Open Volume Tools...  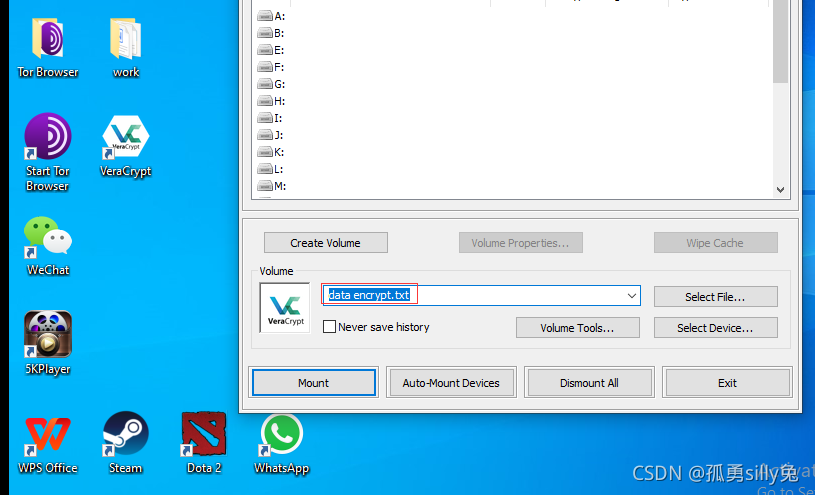[x=577, y=328]
